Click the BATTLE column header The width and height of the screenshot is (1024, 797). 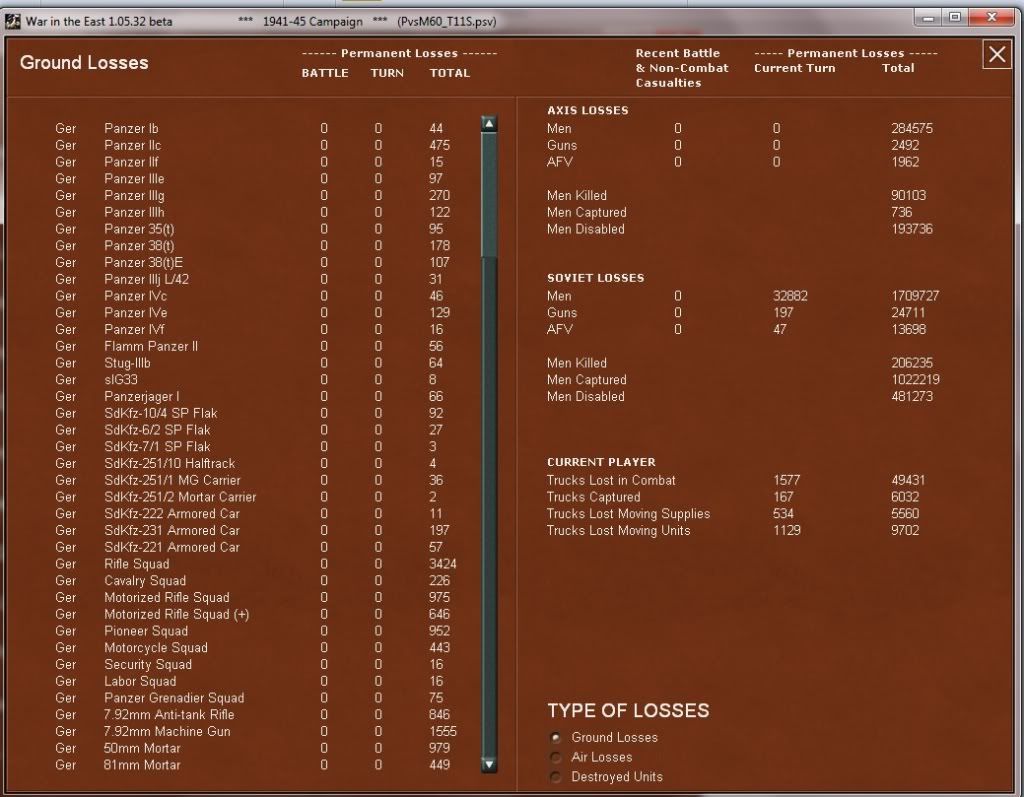click(325, 73)
